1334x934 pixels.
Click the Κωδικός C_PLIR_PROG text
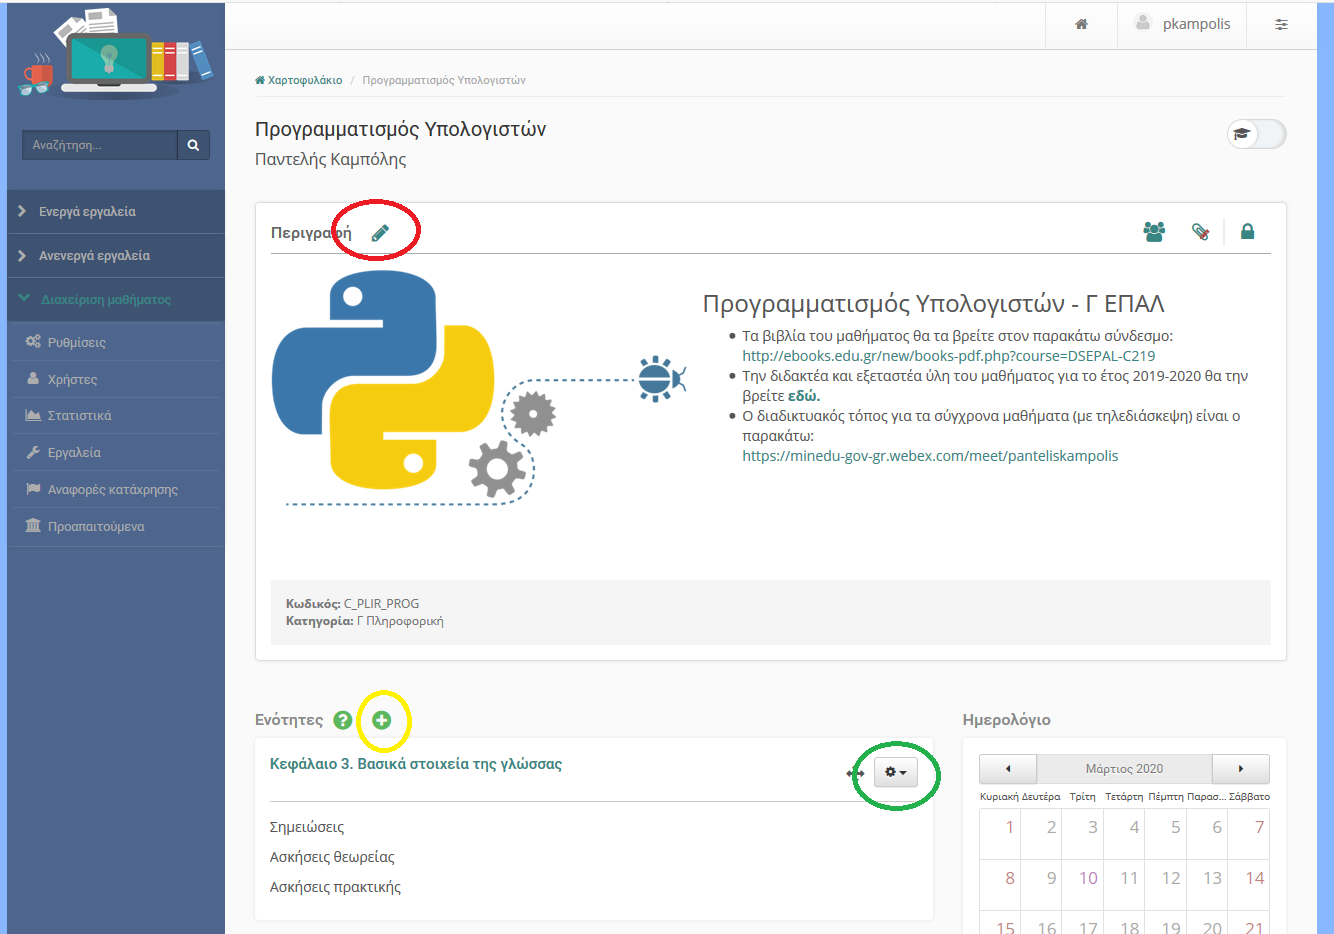[x=352, y=604]
